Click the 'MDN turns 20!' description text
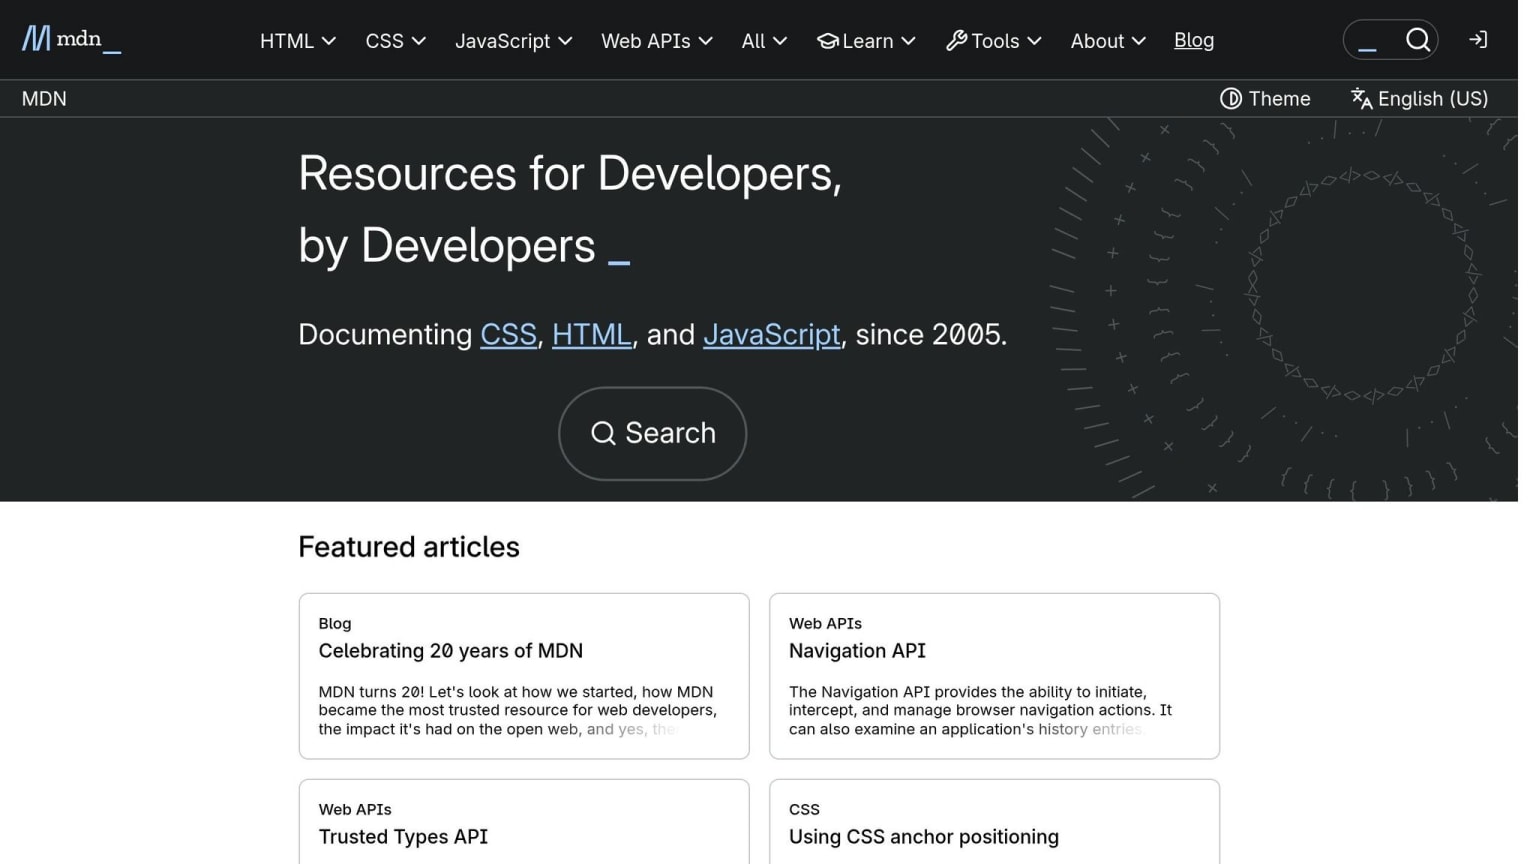The image size is (1536, 864). (517, 710)
